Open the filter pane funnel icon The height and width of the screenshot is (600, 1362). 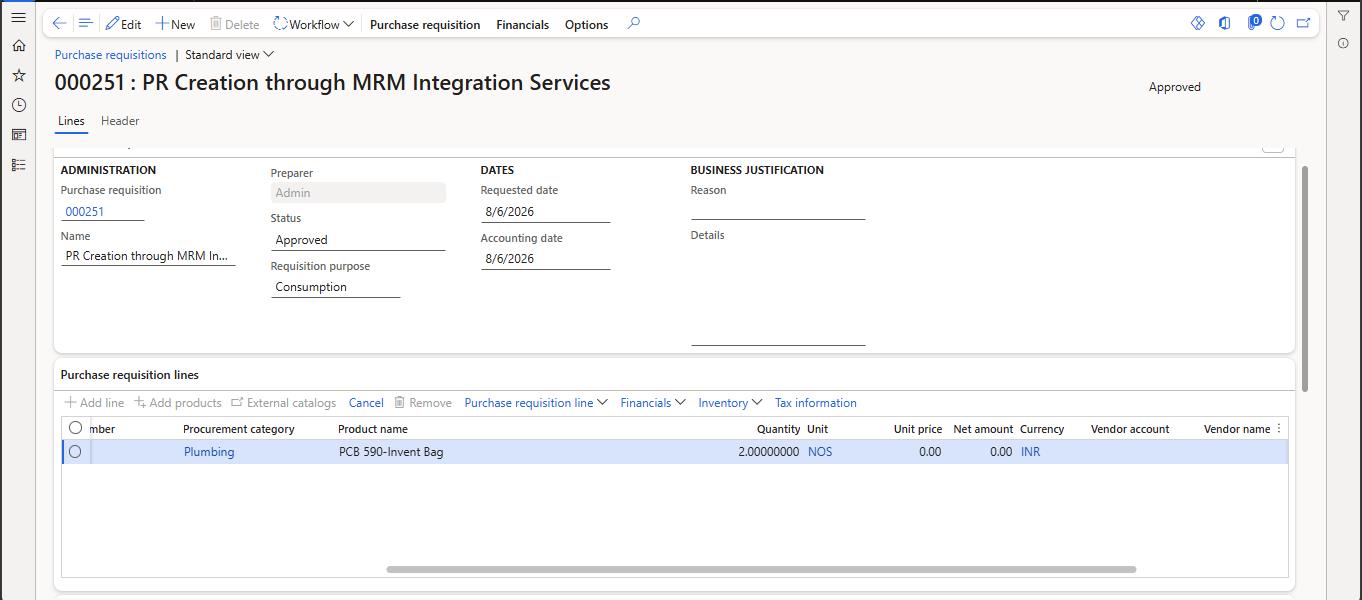(x=1343, y=16)
